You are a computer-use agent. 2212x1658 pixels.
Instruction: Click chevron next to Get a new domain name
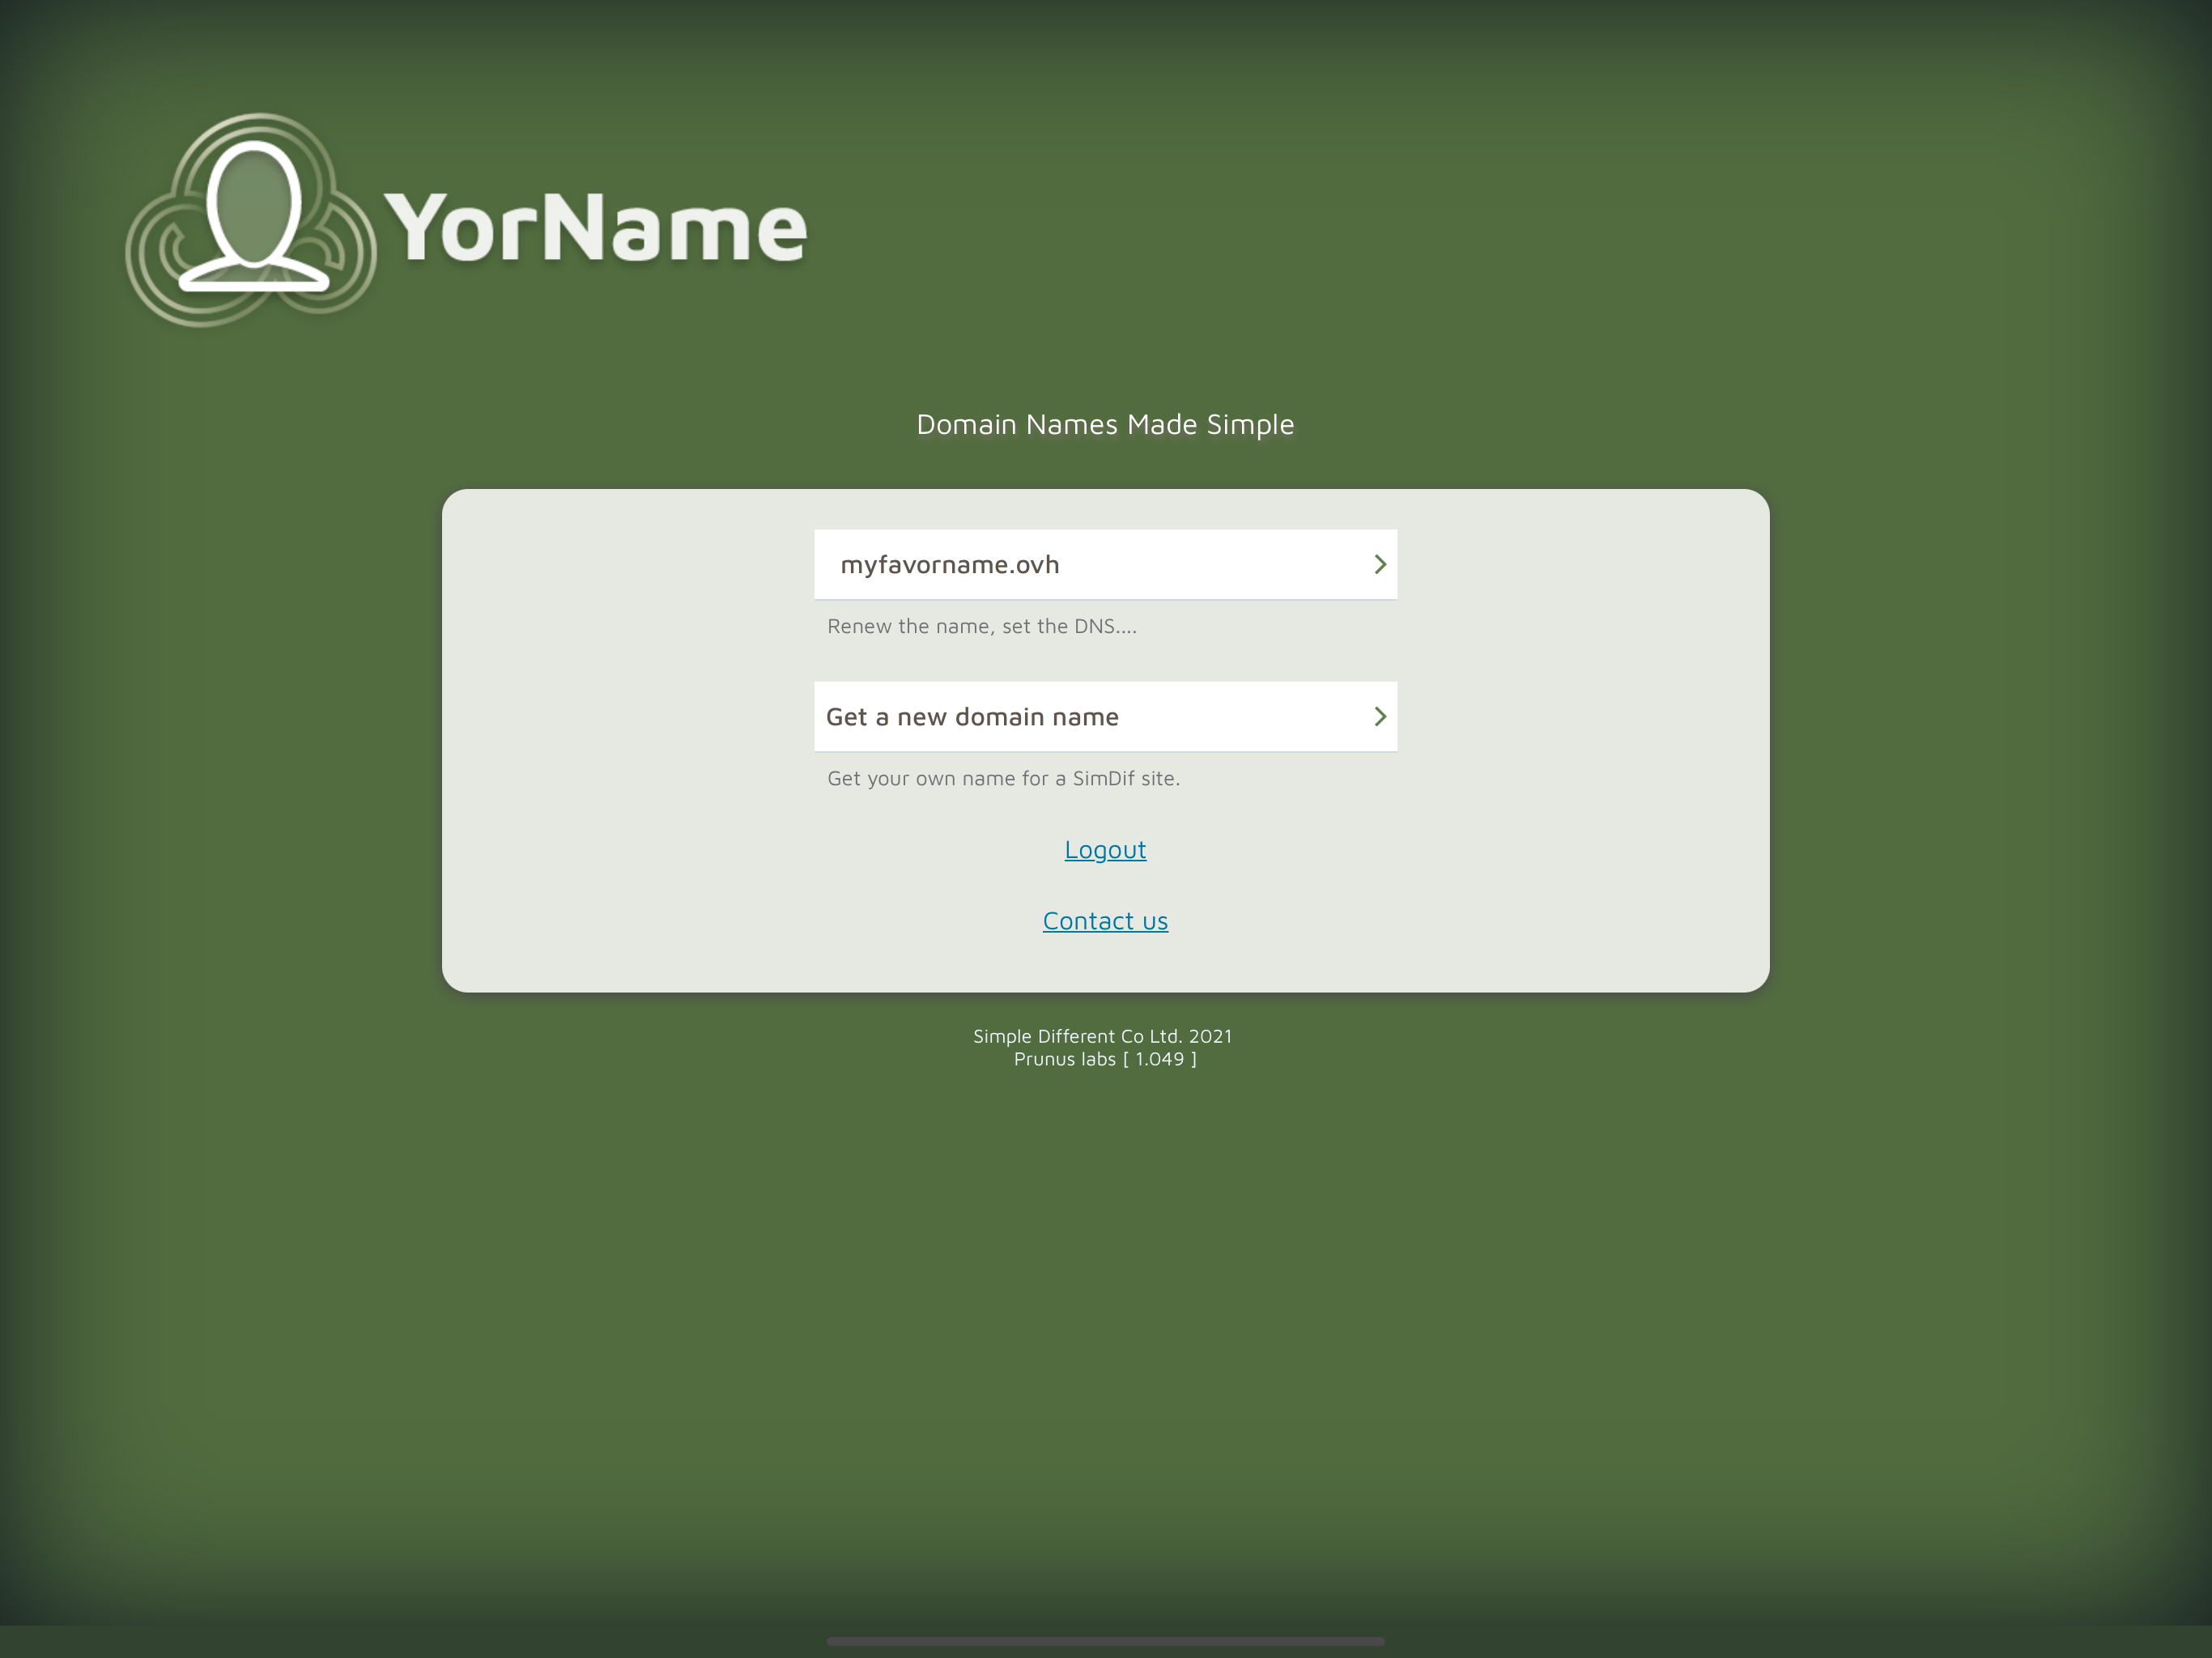tap(1379, 716)
